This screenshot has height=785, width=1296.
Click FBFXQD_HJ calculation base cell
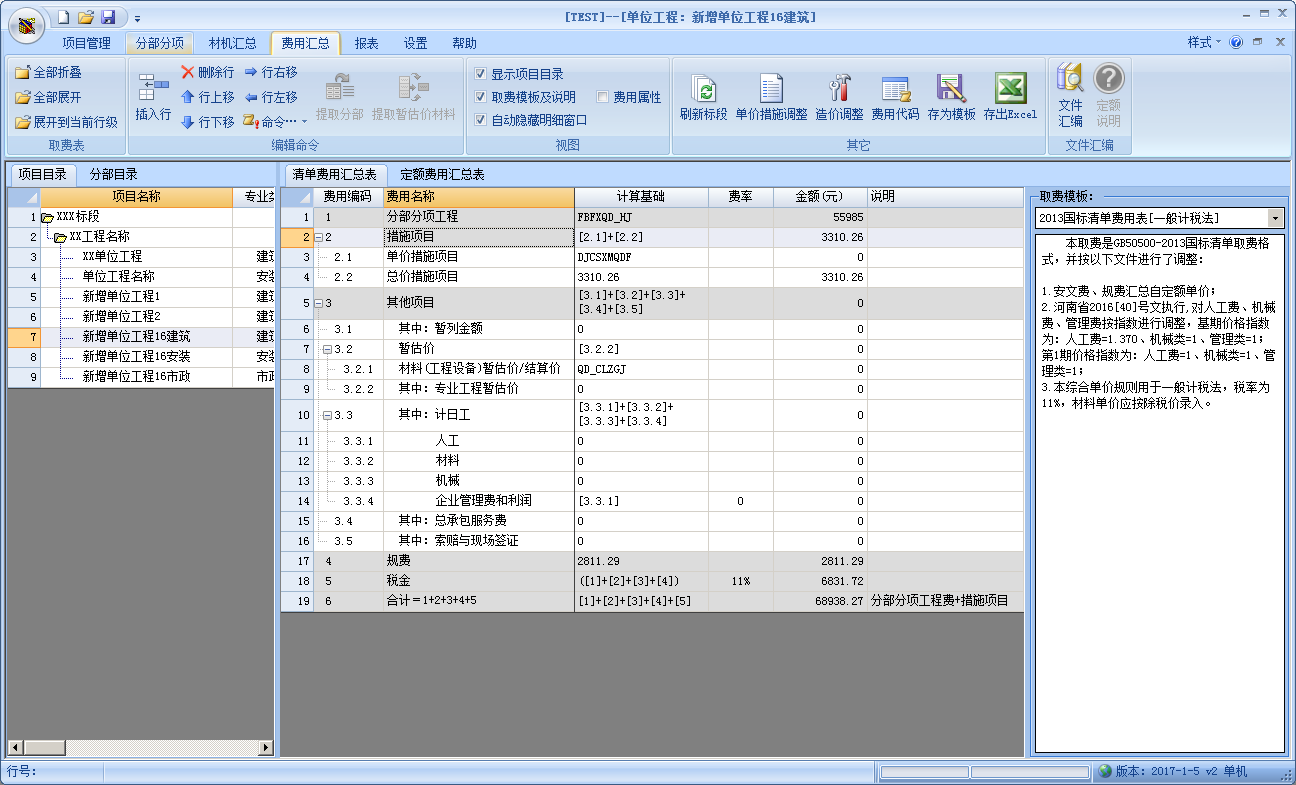[641, 217]
